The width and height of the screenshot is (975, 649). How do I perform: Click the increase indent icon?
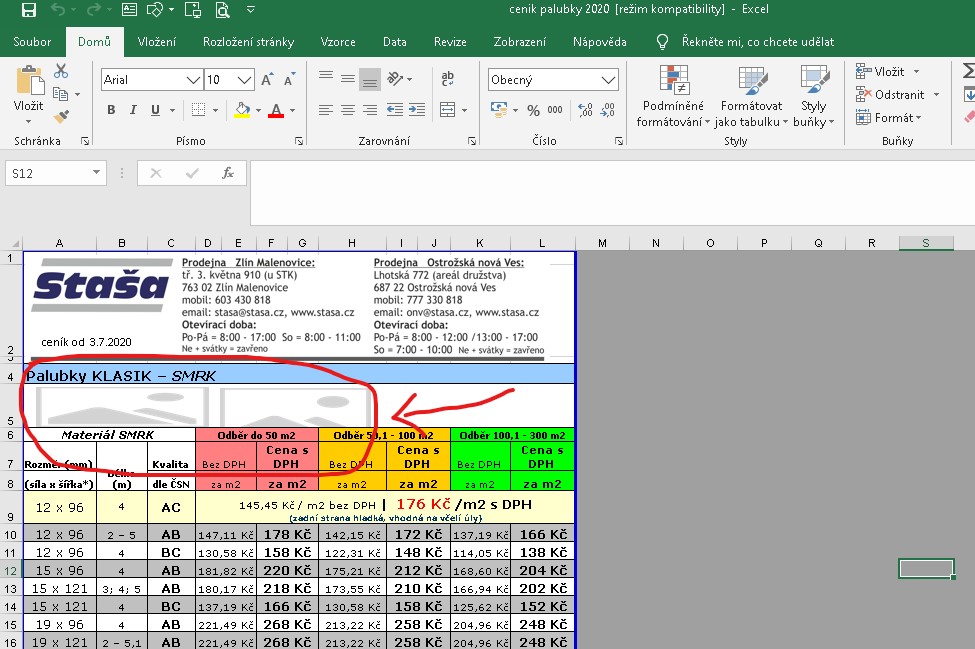click(x=419, y=110)
